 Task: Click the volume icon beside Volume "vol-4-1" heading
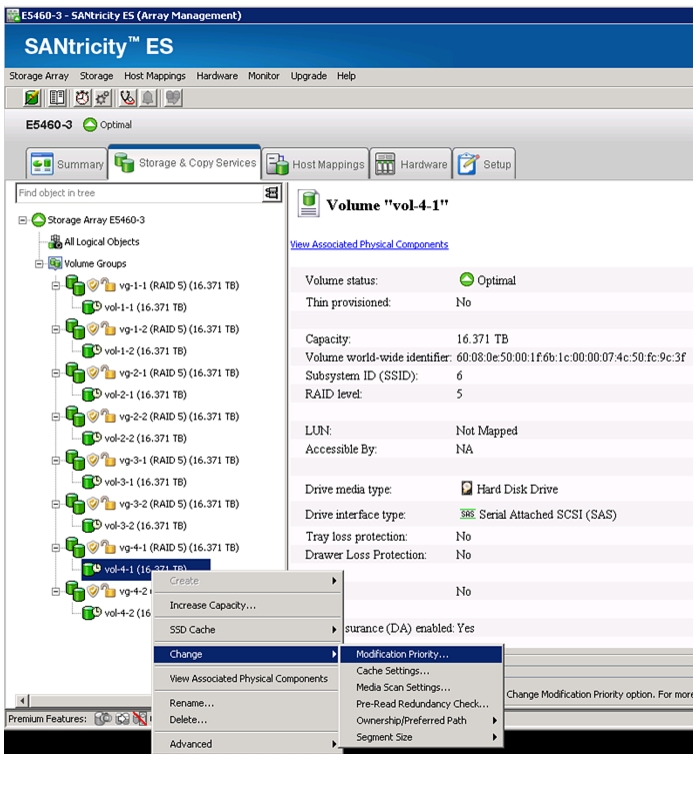click(308, 204)
